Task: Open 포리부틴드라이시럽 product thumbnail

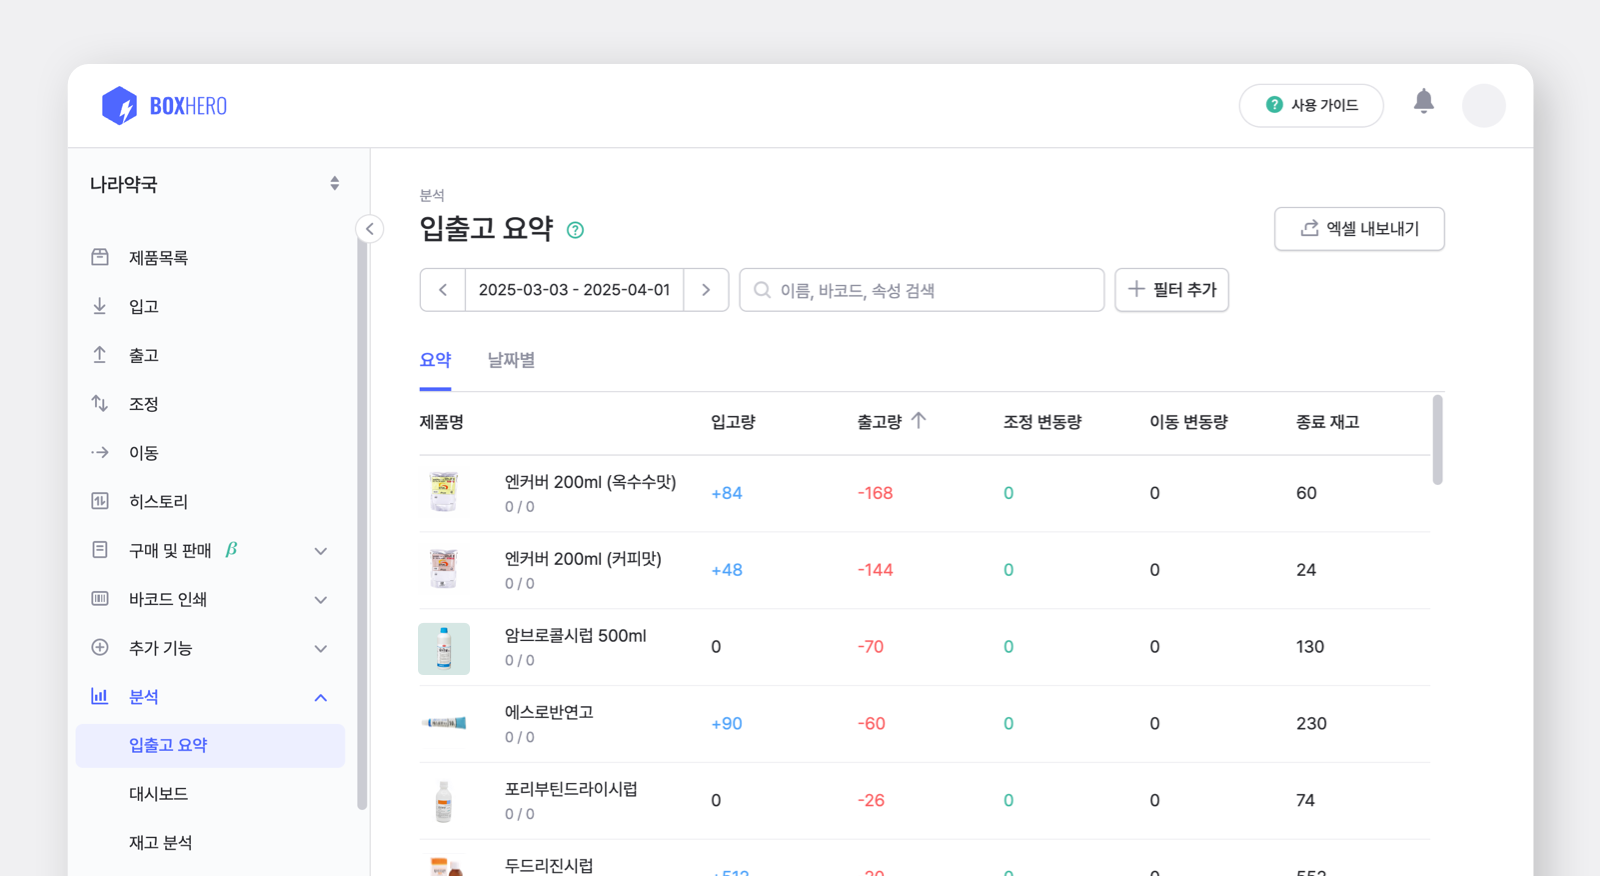Action: [x=444, y=801]
